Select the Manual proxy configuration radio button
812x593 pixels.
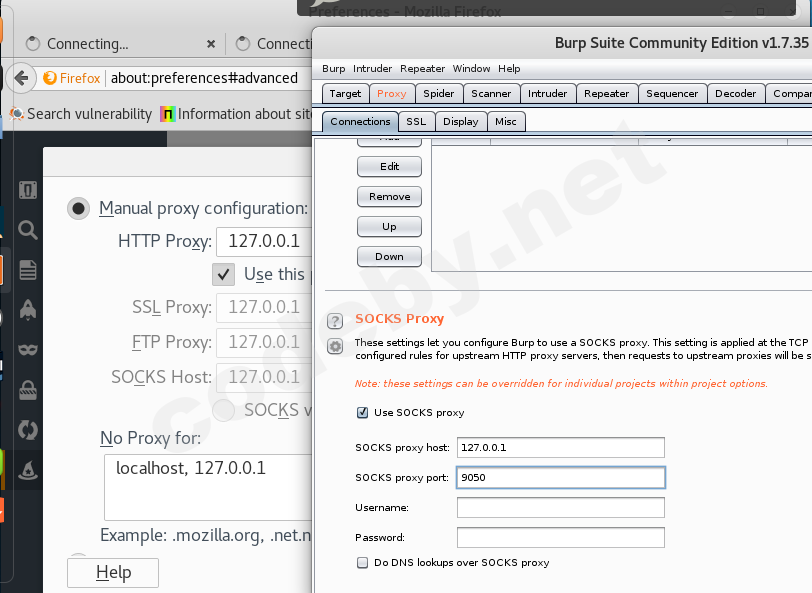[x=79, y=208]
